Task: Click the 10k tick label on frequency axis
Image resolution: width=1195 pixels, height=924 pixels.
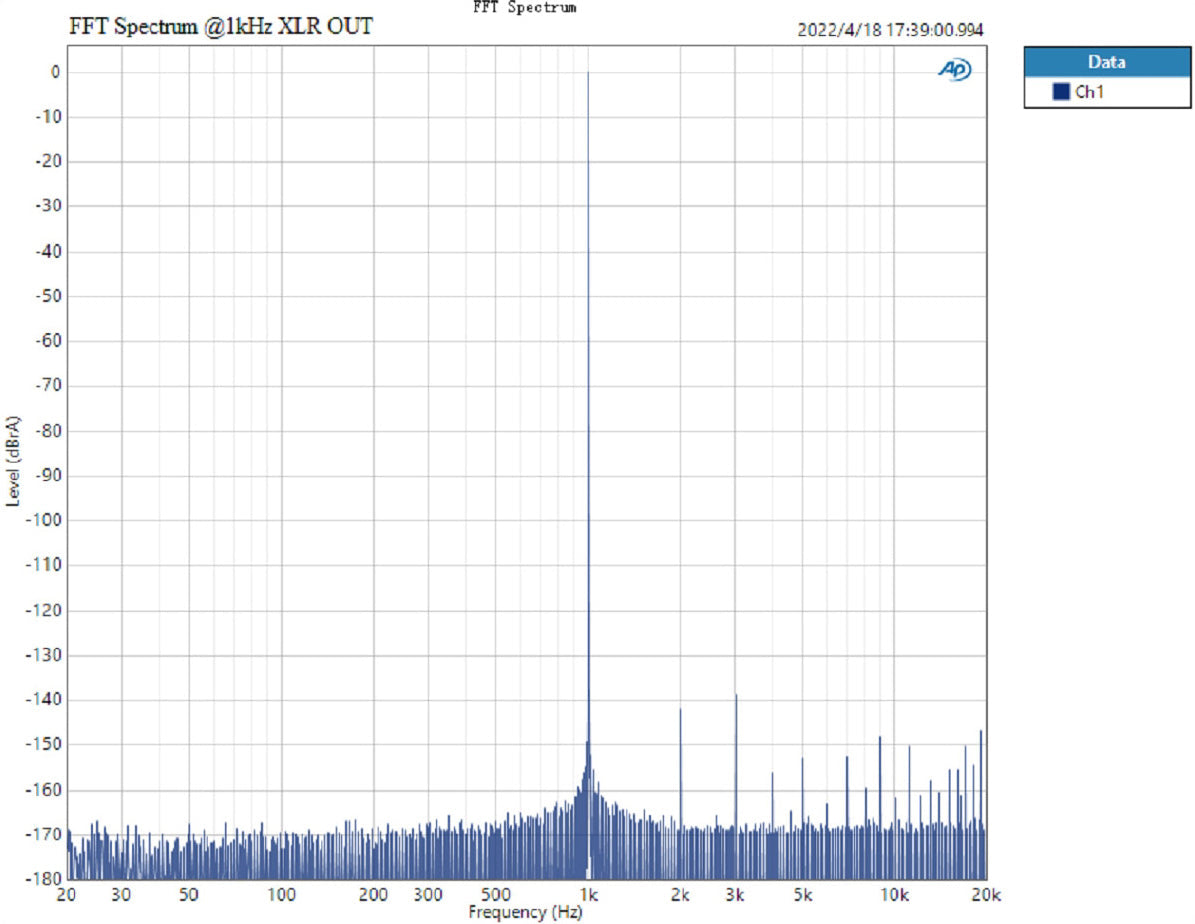Action: pos(894,895)
